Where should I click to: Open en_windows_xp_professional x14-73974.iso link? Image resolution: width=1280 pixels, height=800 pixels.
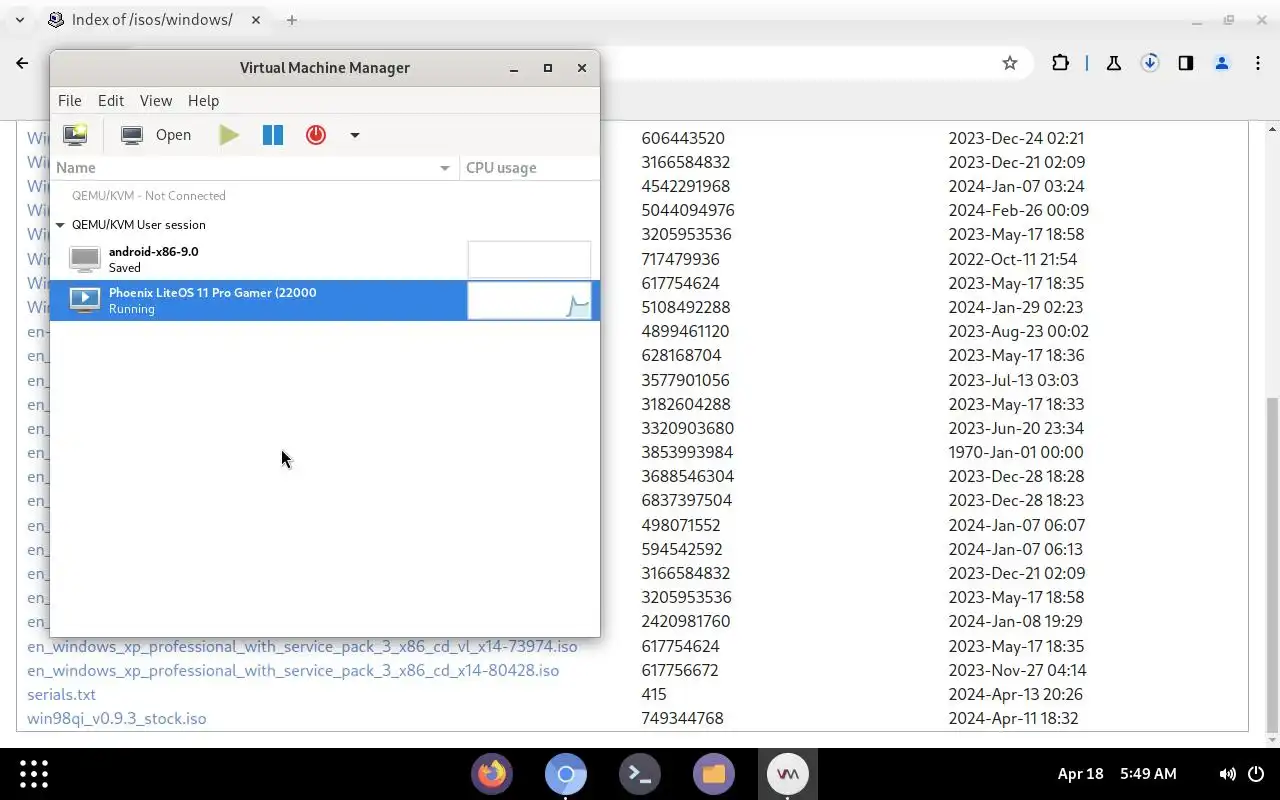tap(302, 646)
